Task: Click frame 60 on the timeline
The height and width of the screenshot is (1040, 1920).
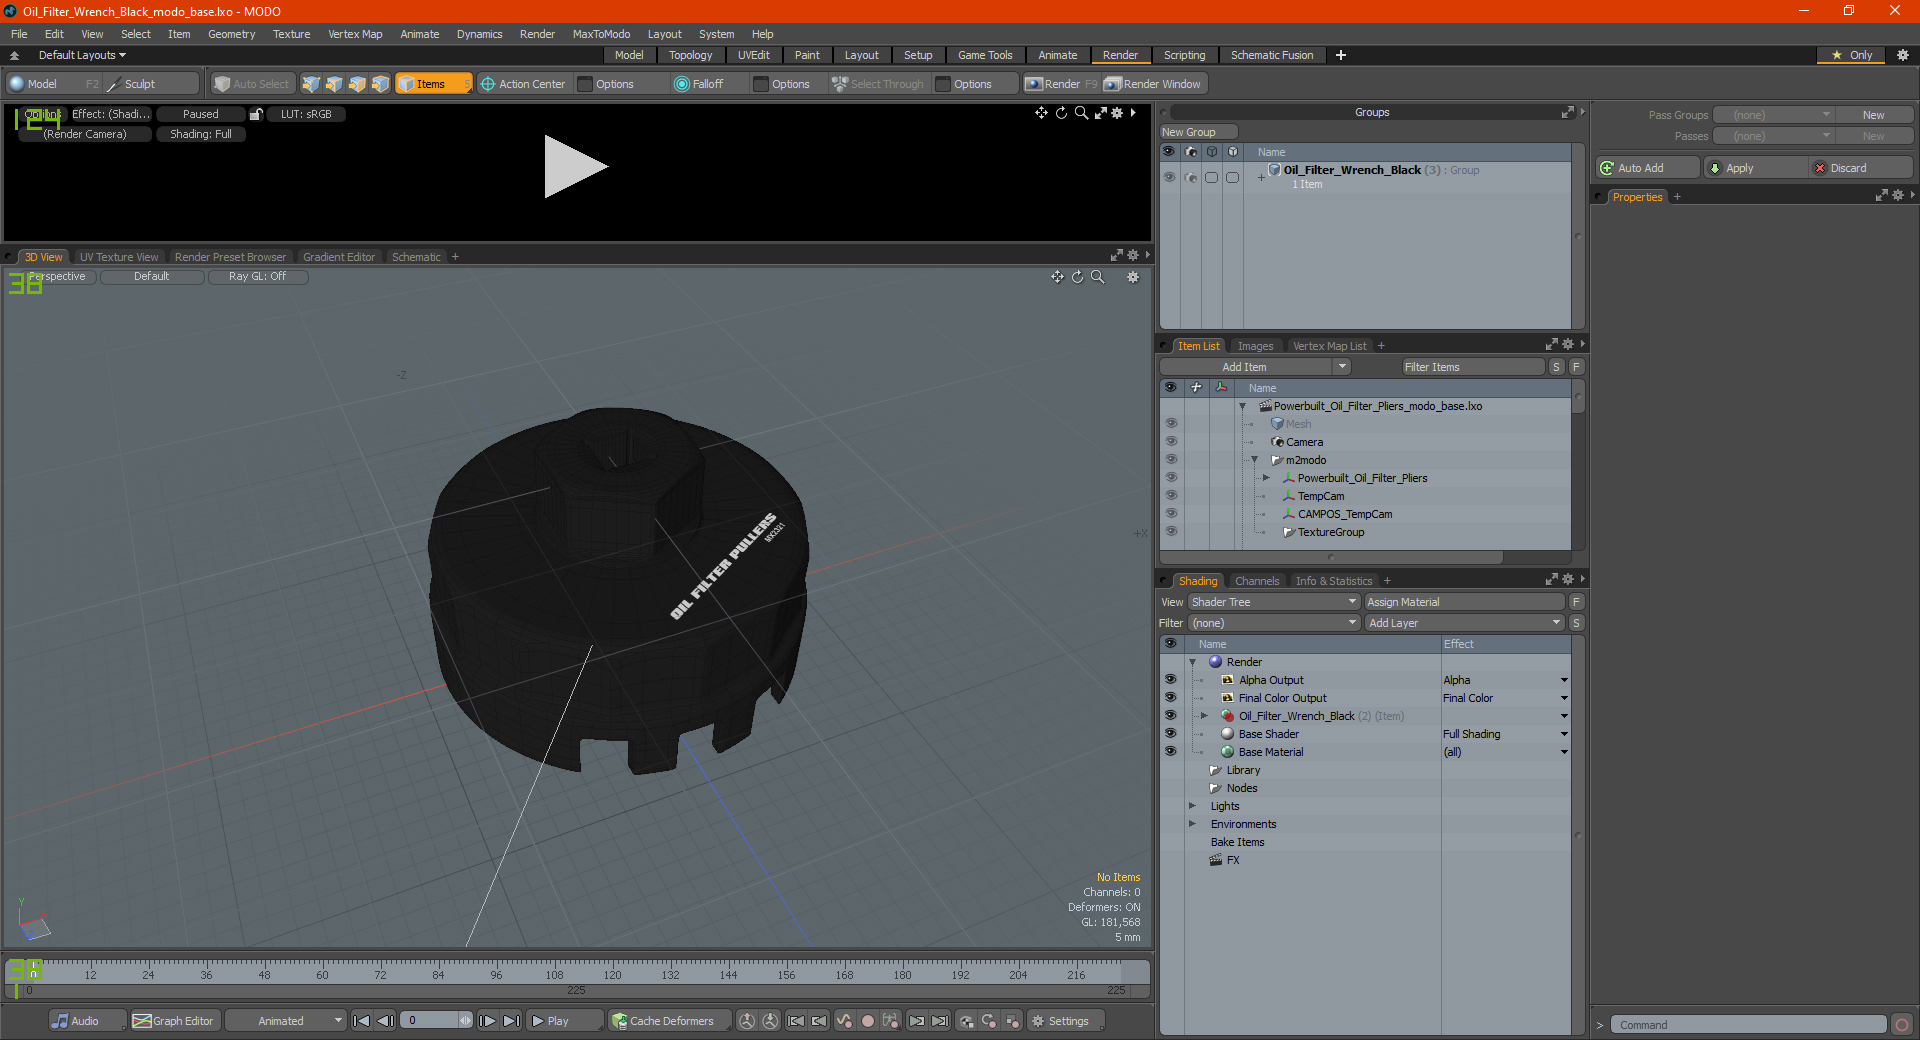Action: 322,975
